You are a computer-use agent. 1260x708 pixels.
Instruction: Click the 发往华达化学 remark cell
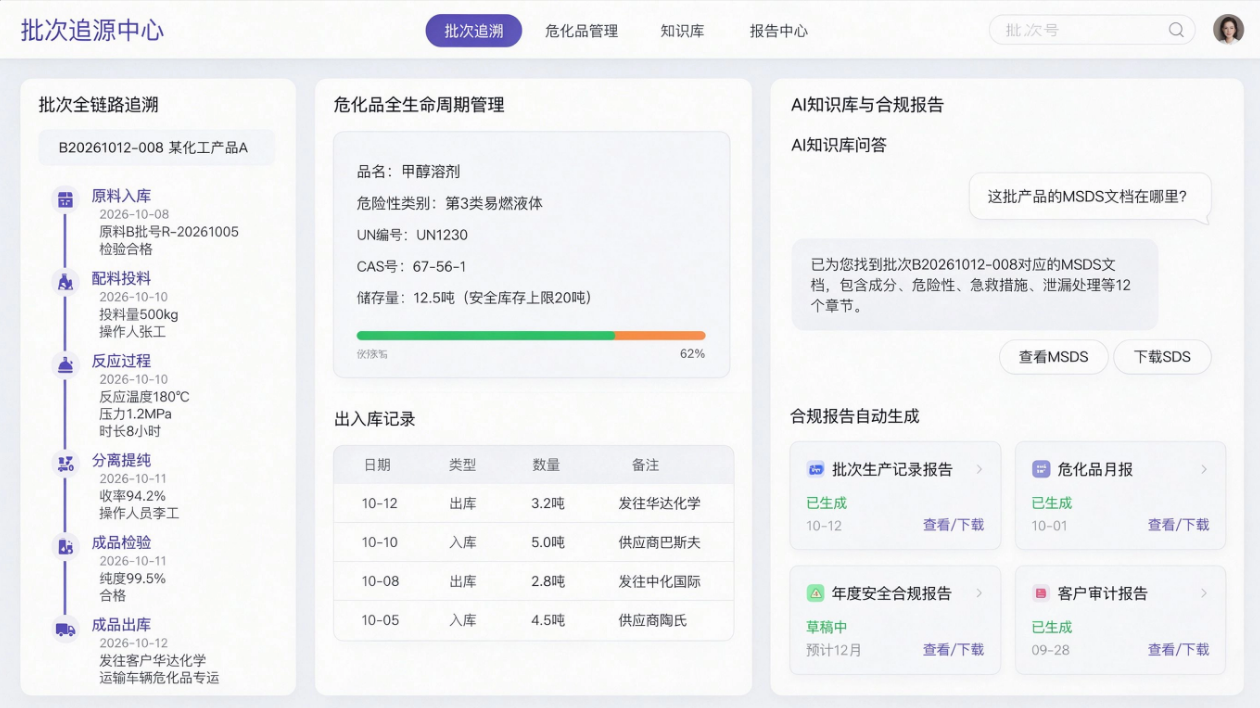[x=659, y=504]
